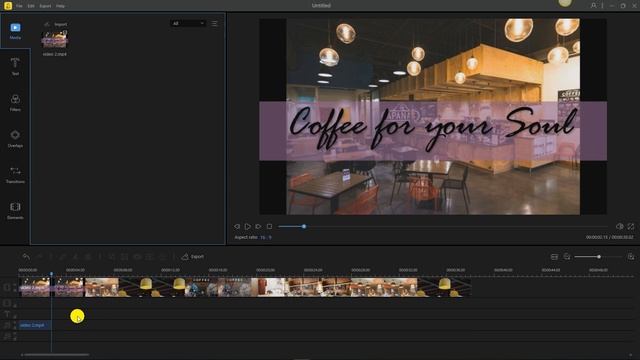
Task: Undo the last action in toolbar
Action: click(x=26, y=256)
